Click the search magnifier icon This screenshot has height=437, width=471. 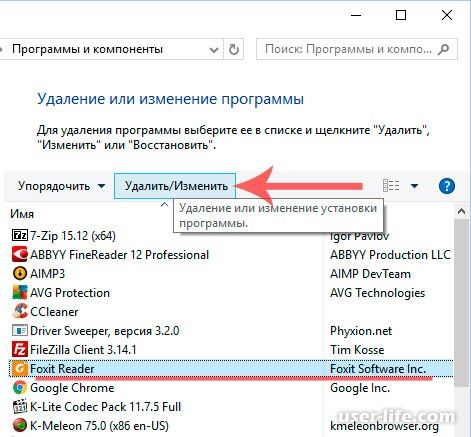point(443,49)
